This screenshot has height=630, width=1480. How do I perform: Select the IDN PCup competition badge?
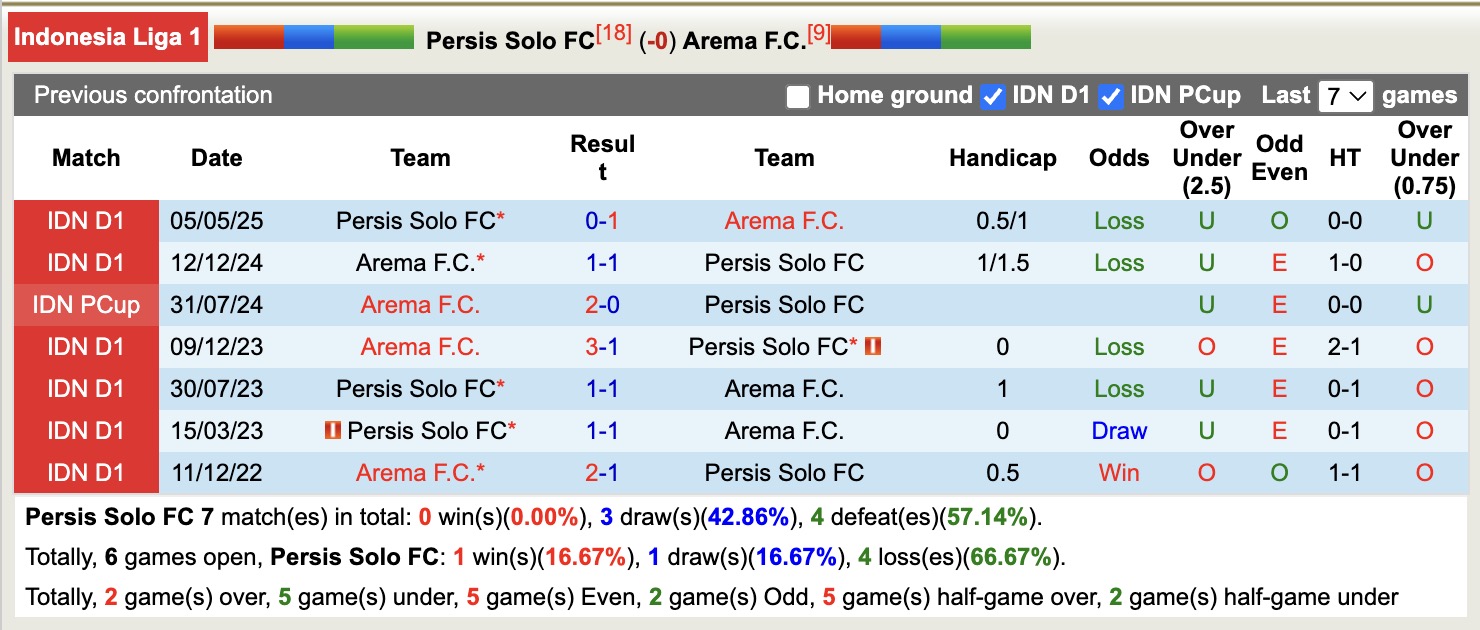(x=86, y=305)
